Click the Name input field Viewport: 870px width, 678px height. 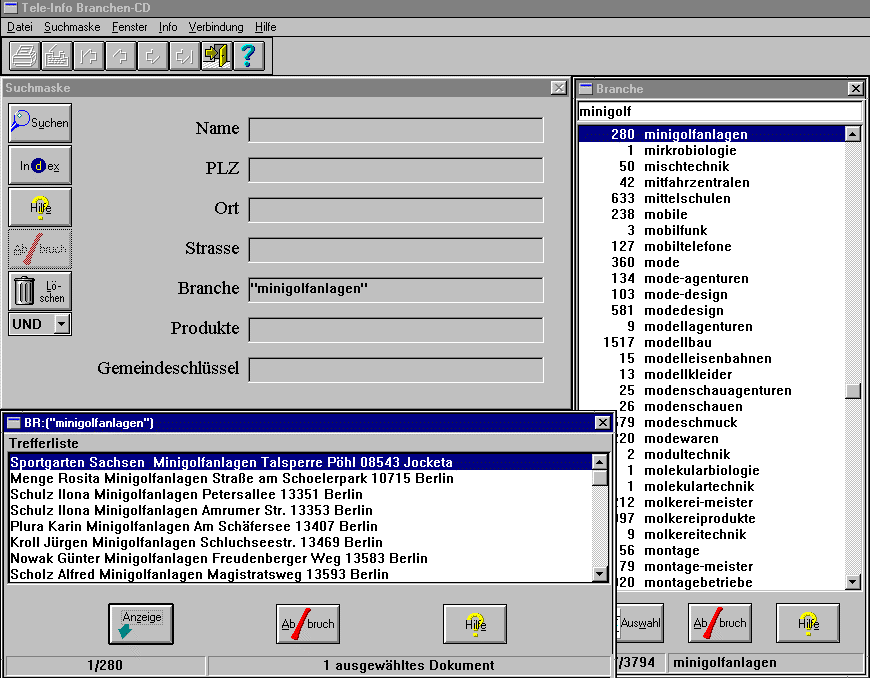click(x=395, y=130)
